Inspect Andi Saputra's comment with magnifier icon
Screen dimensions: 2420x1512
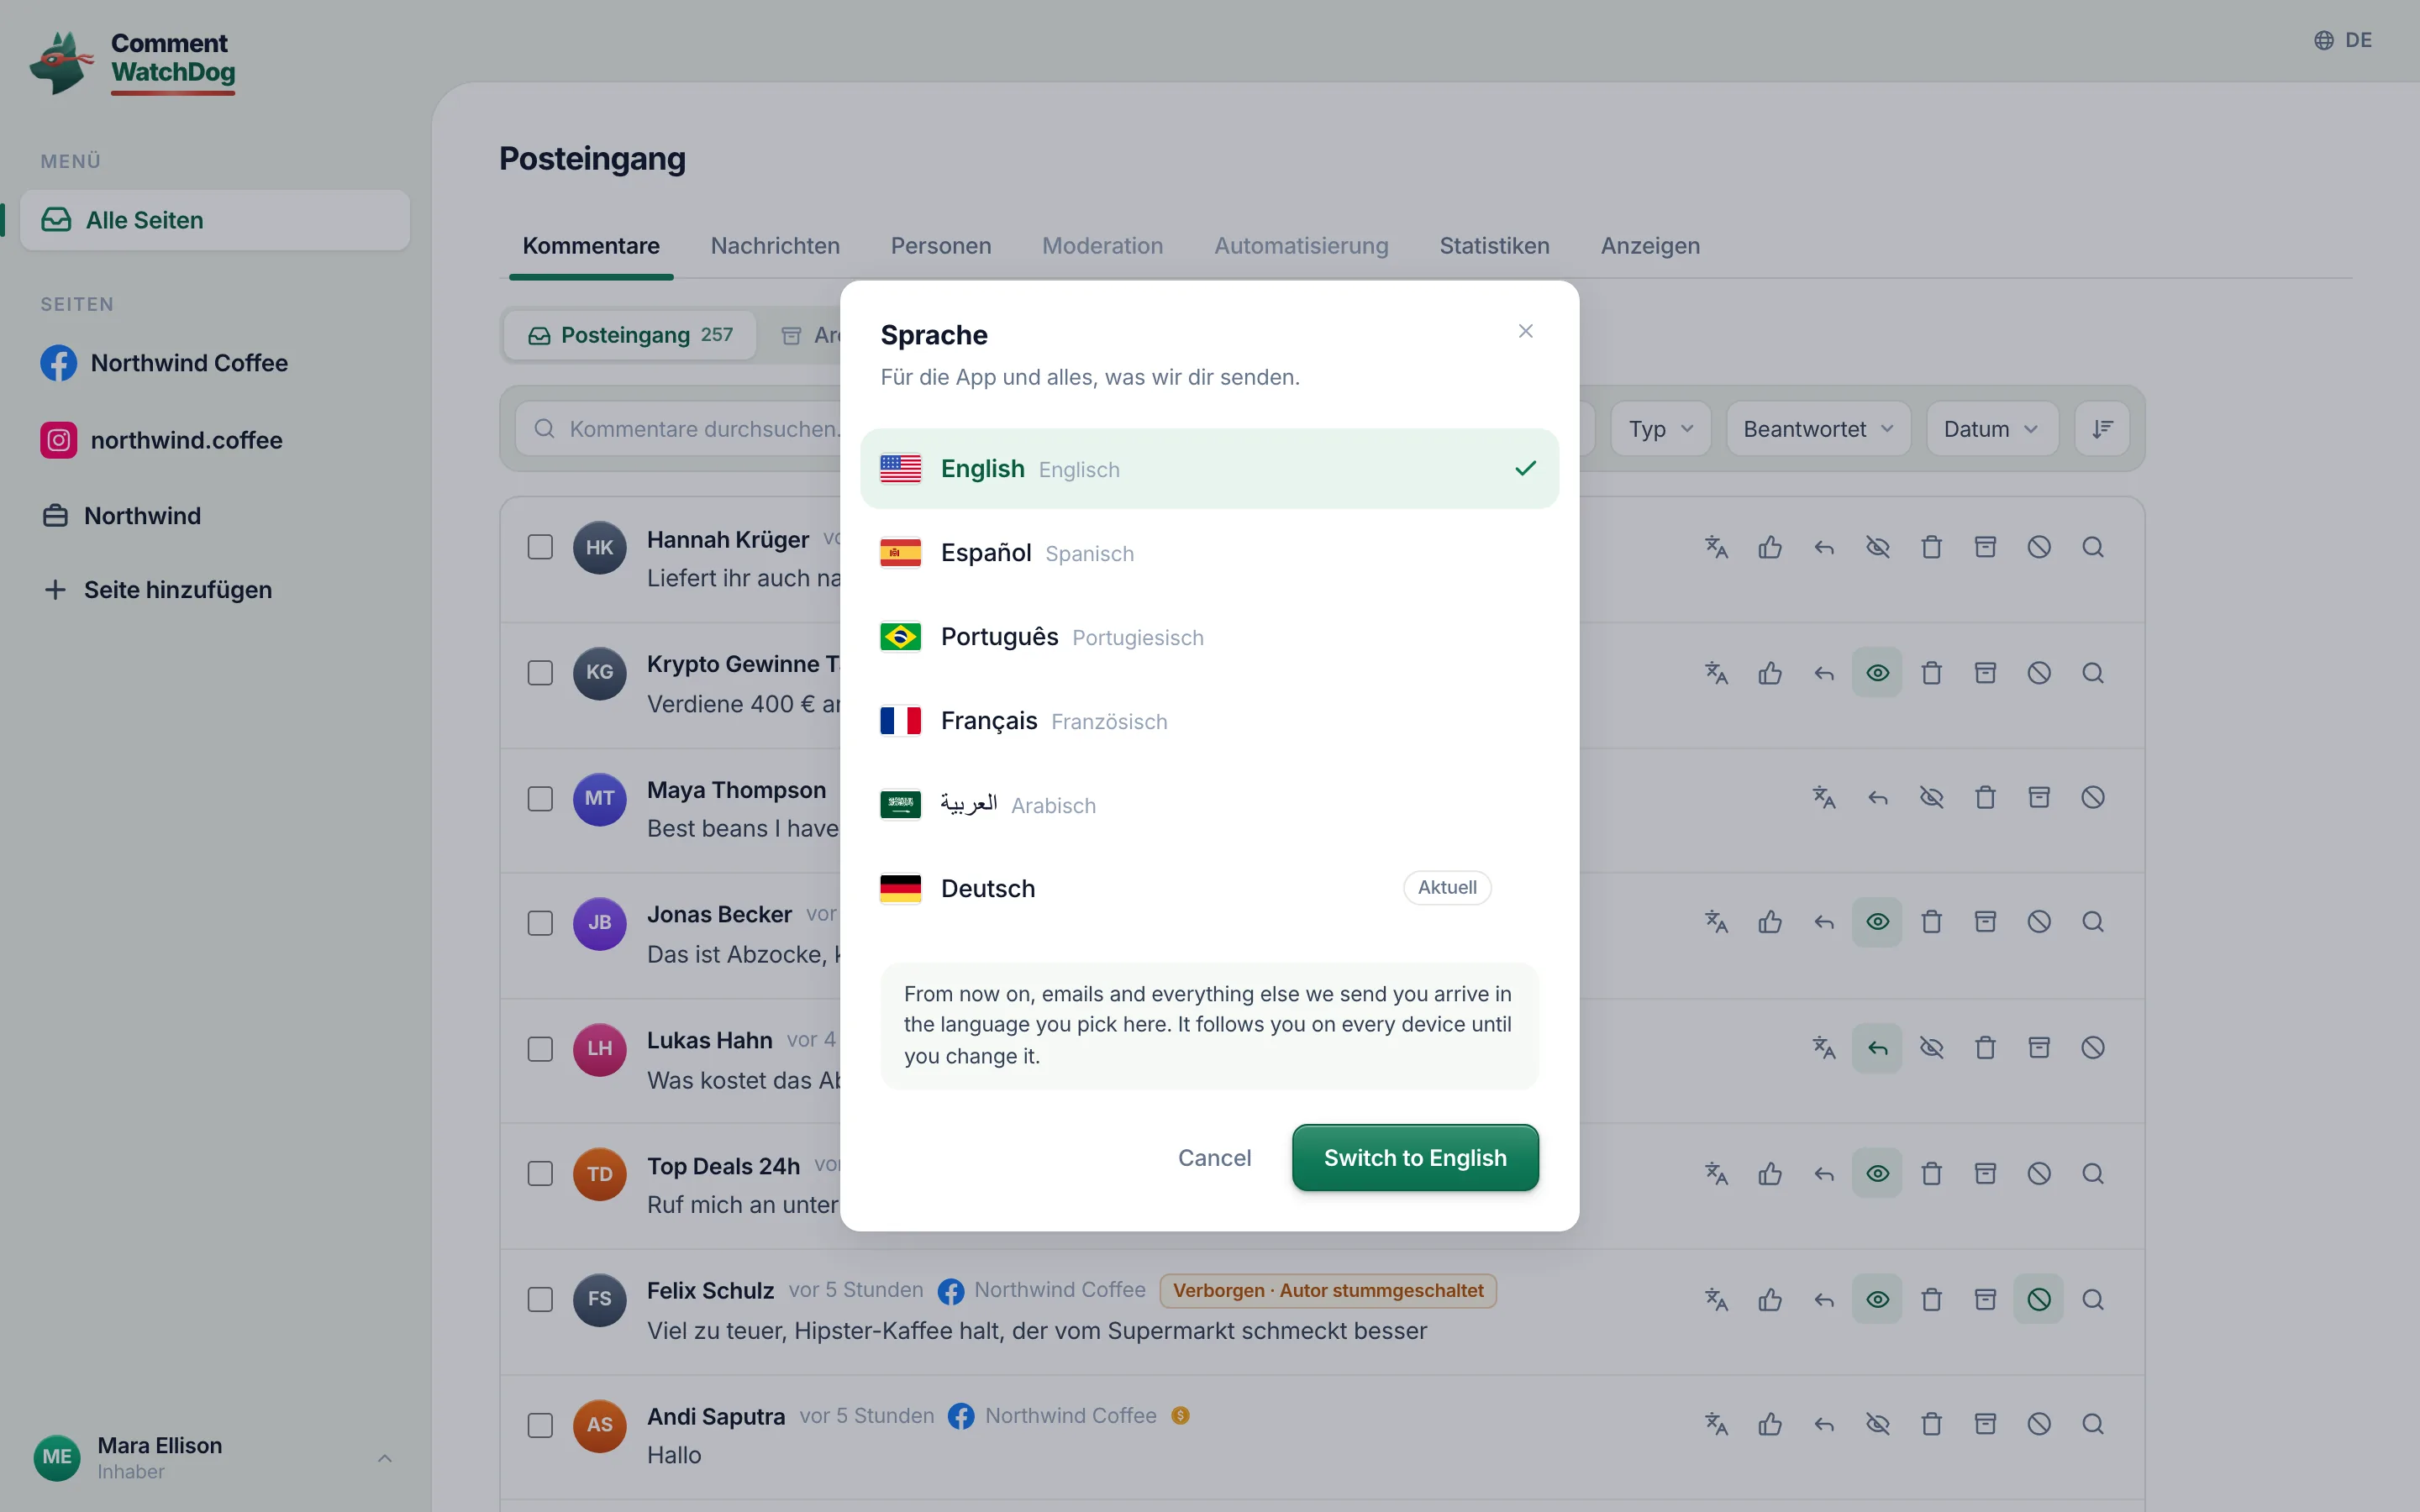click(x=2092, y=1424)
